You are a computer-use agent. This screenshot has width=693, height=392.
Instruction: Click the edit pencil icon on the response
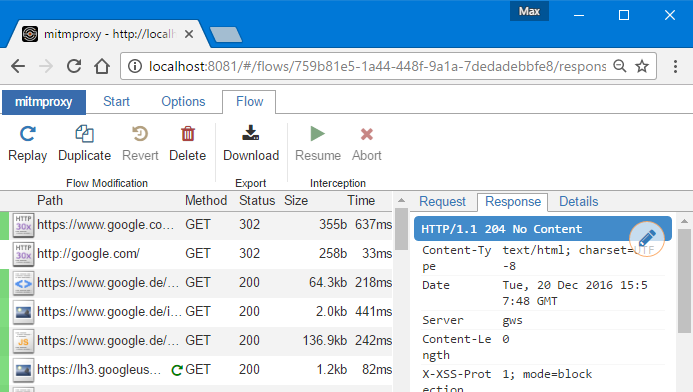[x=647, y=239]
